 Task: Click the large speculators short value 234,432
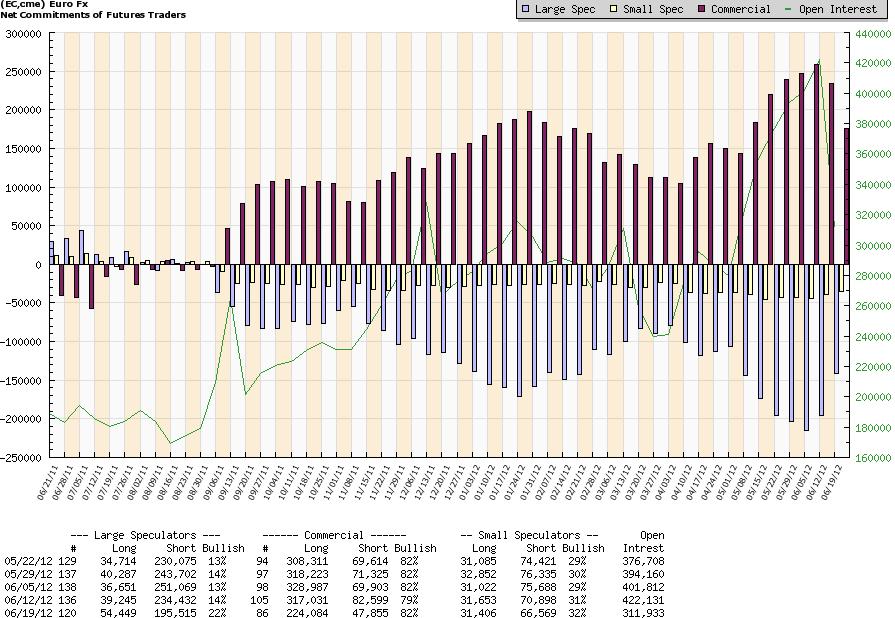[175, 600]
